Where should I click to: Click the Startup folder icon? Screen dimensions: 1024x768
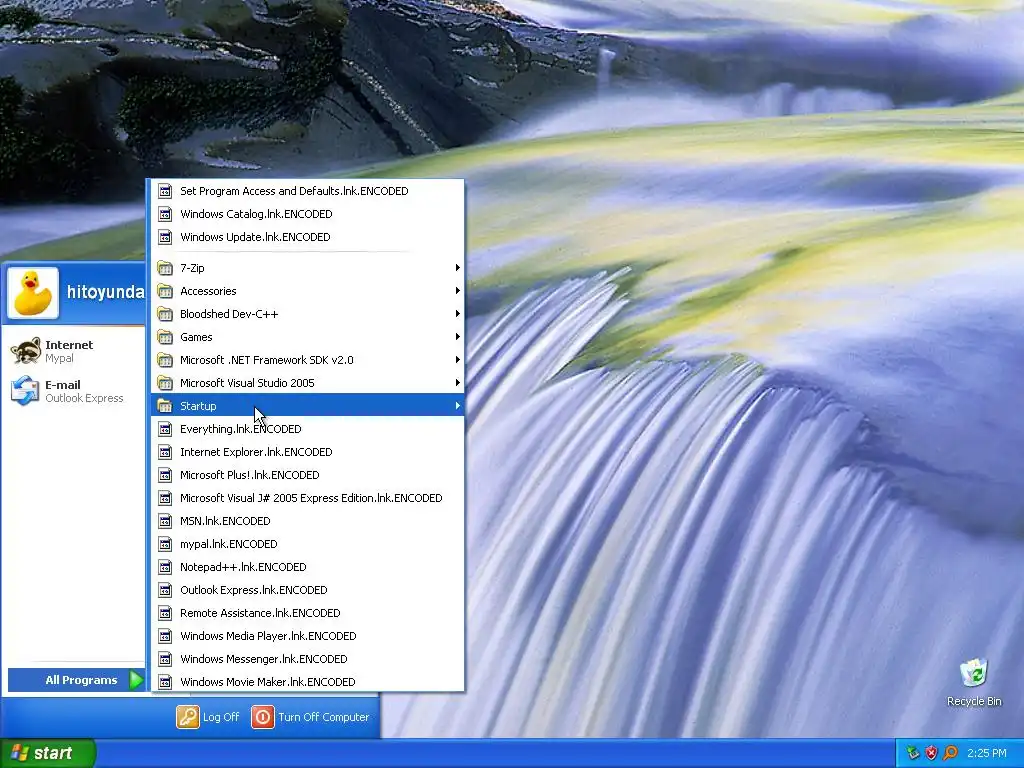pyautogui.click(x=165, y=406)
